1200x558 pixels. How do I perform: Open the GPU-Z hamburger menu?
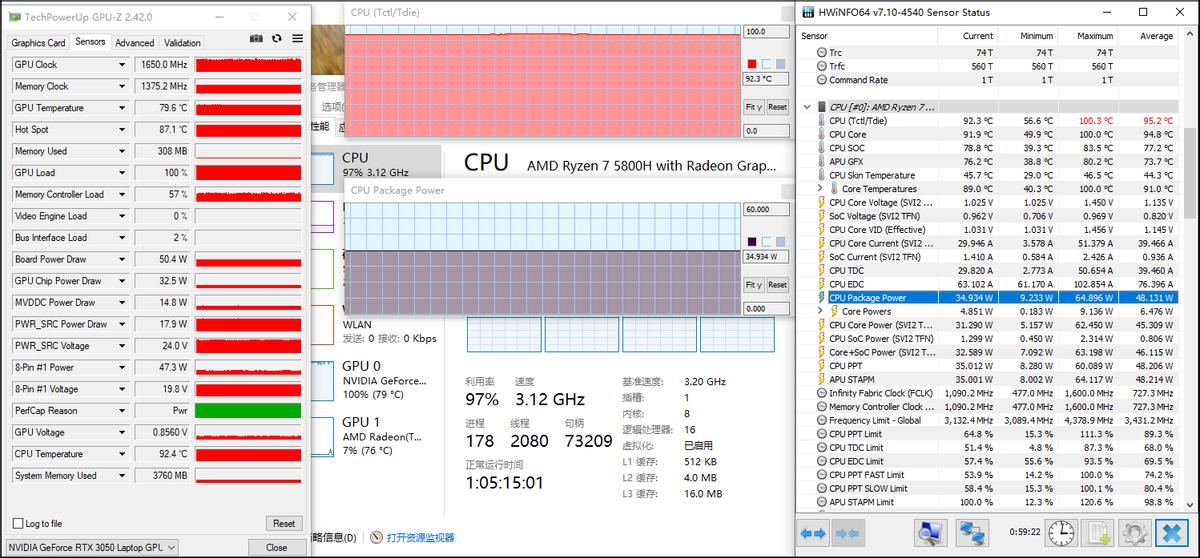[297, 38]
